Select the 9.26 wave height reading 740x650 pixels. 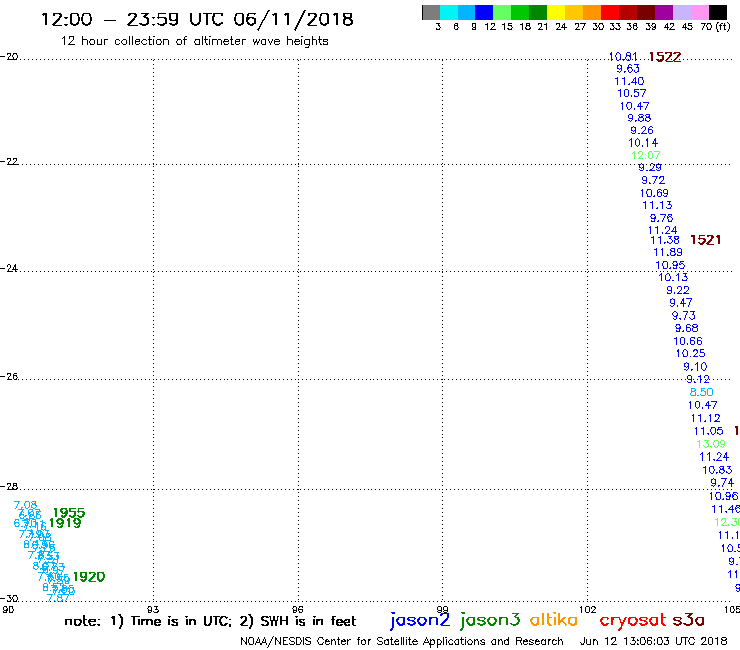point(642,130)
